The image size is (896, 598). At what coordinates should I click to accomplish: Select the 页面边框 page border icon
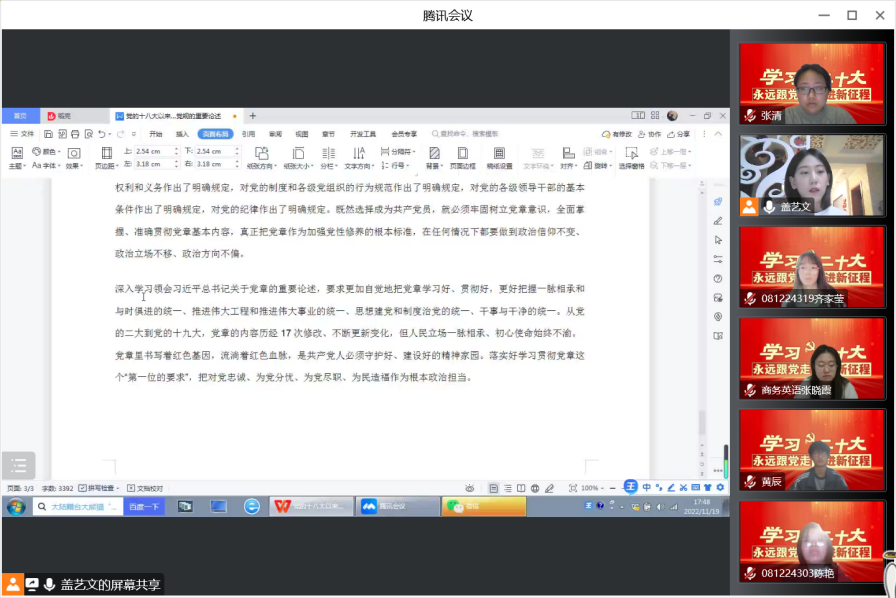click(x=462, y=157)
